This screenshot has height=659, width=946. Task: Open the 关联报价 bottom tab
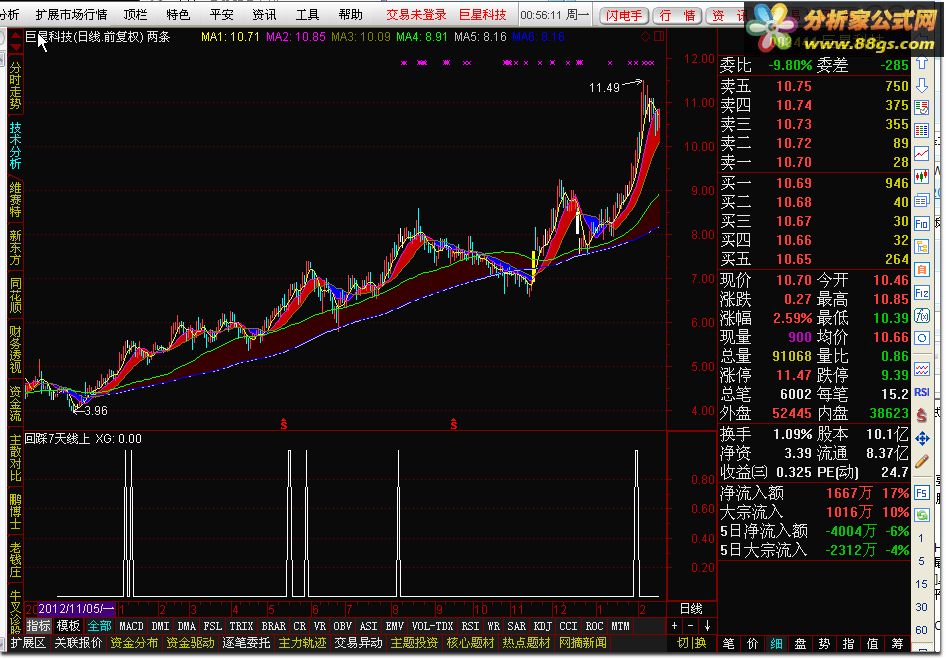tap(78, 643)
